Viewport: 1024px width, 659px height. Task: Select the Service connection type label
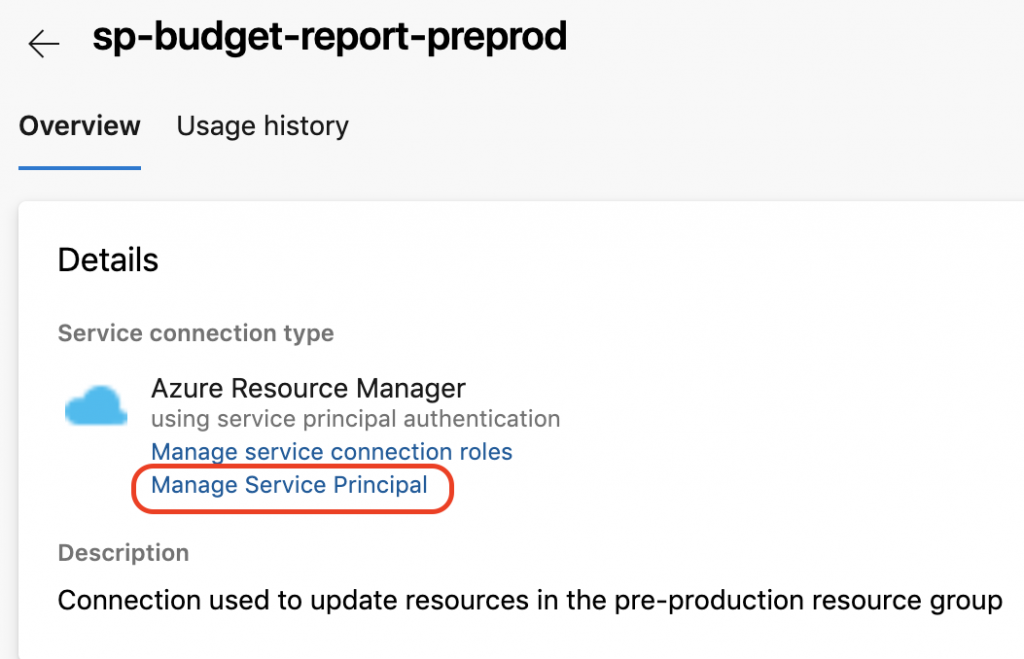tap(196, 333)
